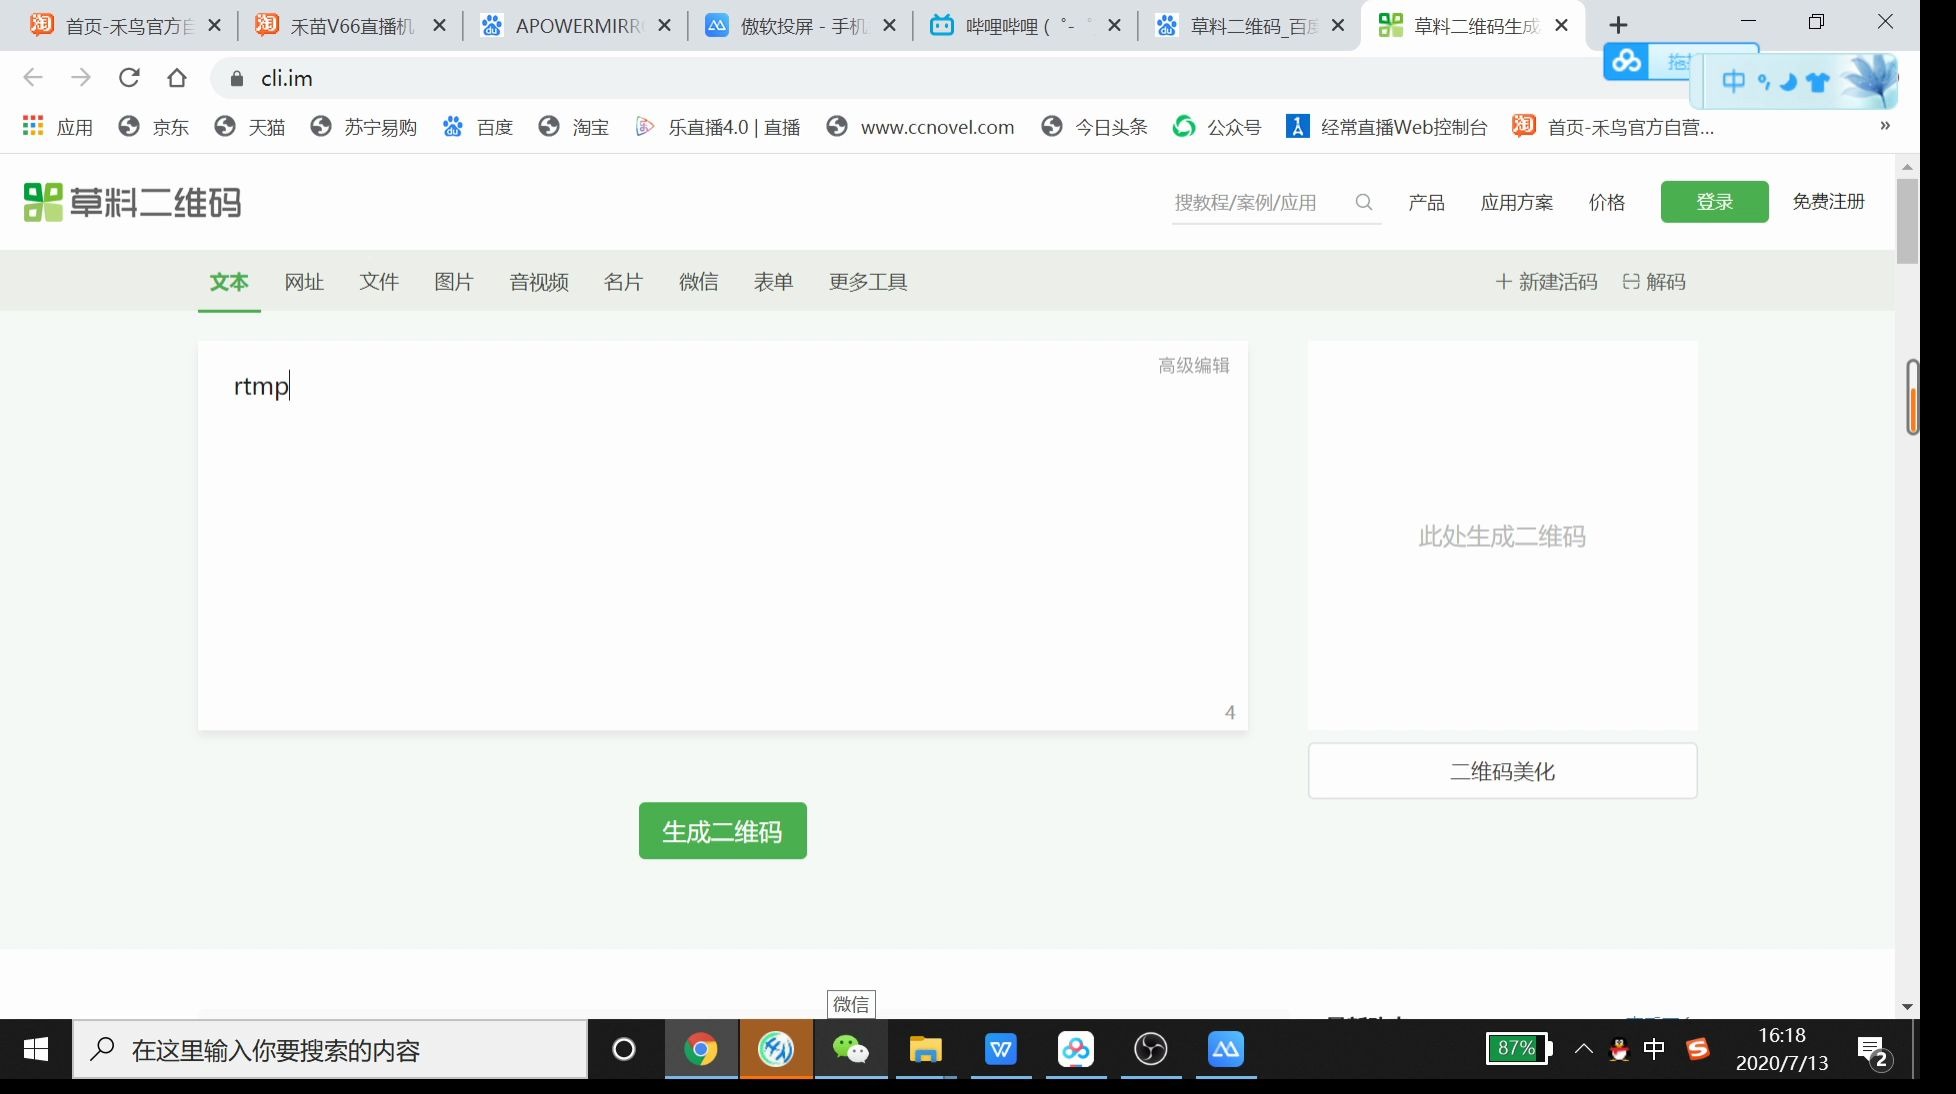Viewport: 1956px width, 1094px height.
Task: Click 解码 decode link
Action: point(1654,282)
